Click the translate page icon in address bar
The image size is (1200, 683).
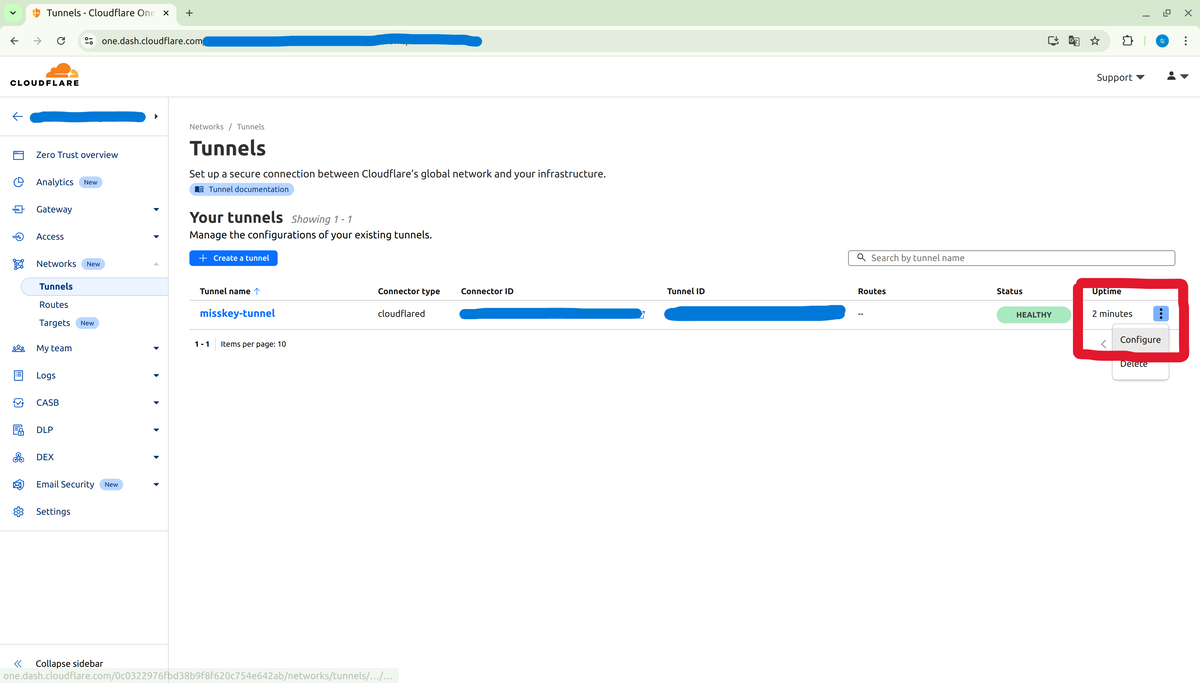coord(1074,41)
